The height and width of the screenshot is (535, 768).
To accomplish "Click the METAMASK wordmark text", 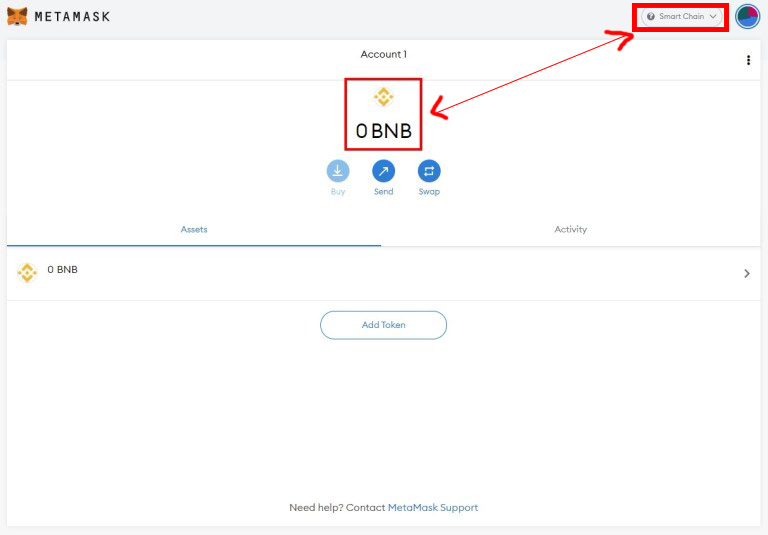I will tap(72, 17).
